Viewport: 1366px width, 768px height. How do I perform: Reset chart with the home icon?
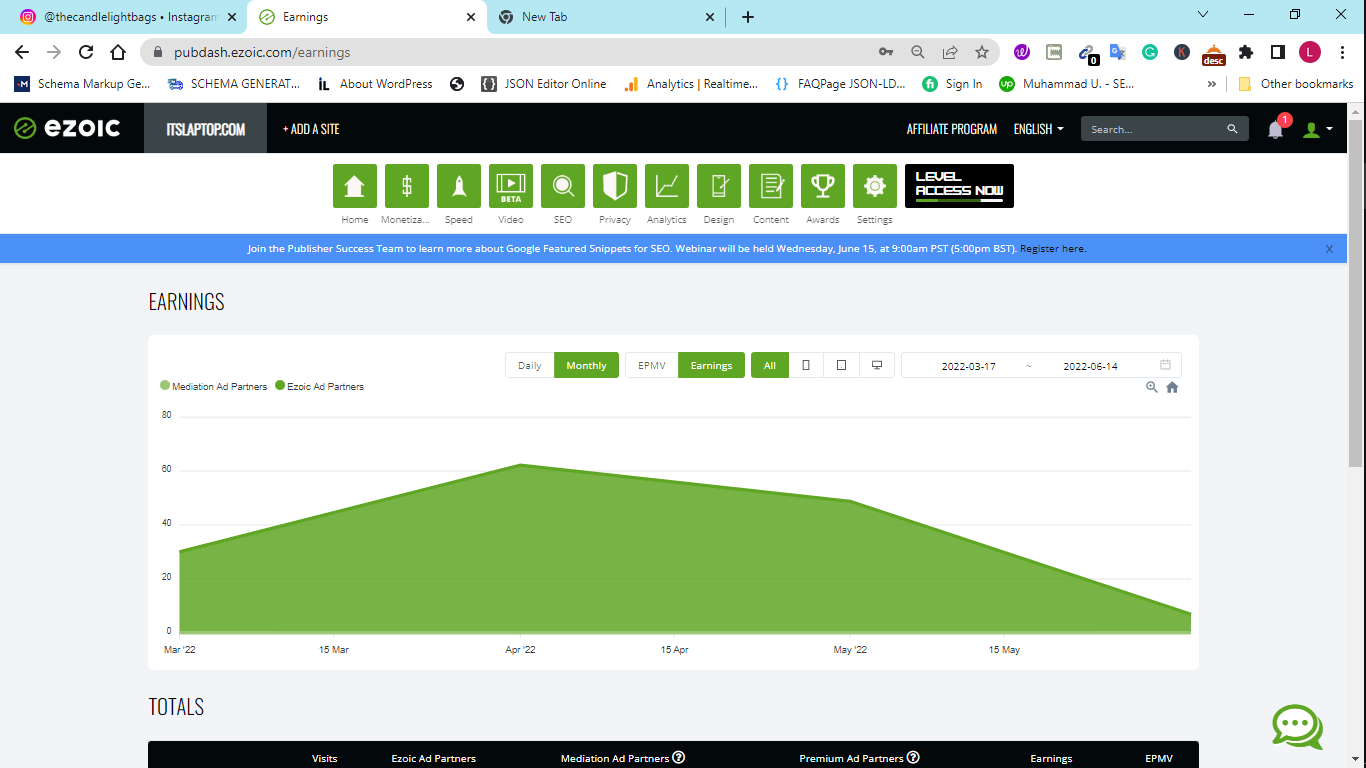click(1172, 387)
